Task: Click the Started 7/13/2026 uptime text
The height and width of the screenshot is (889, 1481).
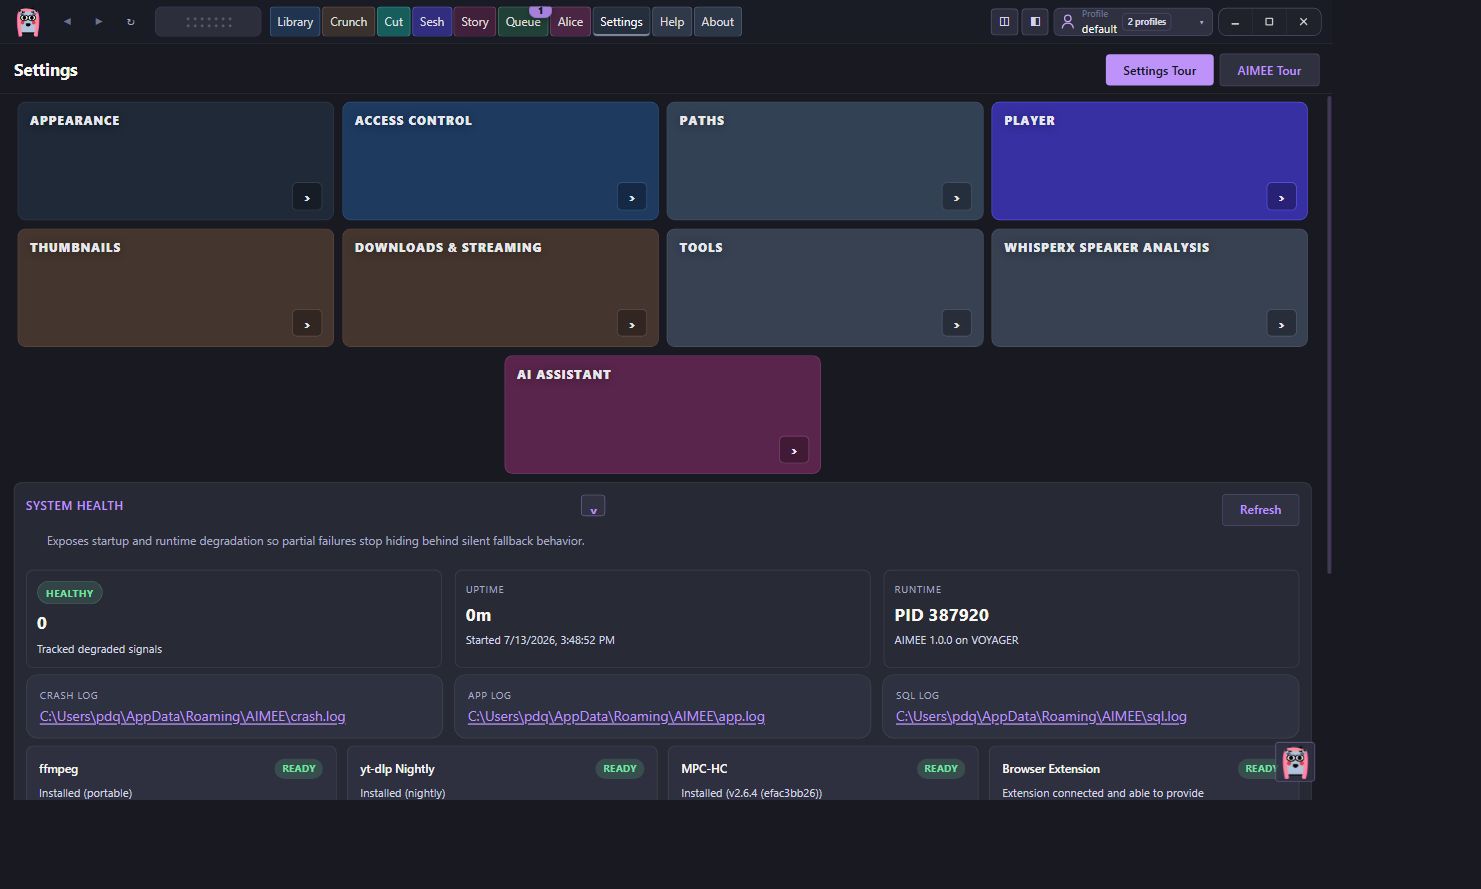Action: [540, 640]
